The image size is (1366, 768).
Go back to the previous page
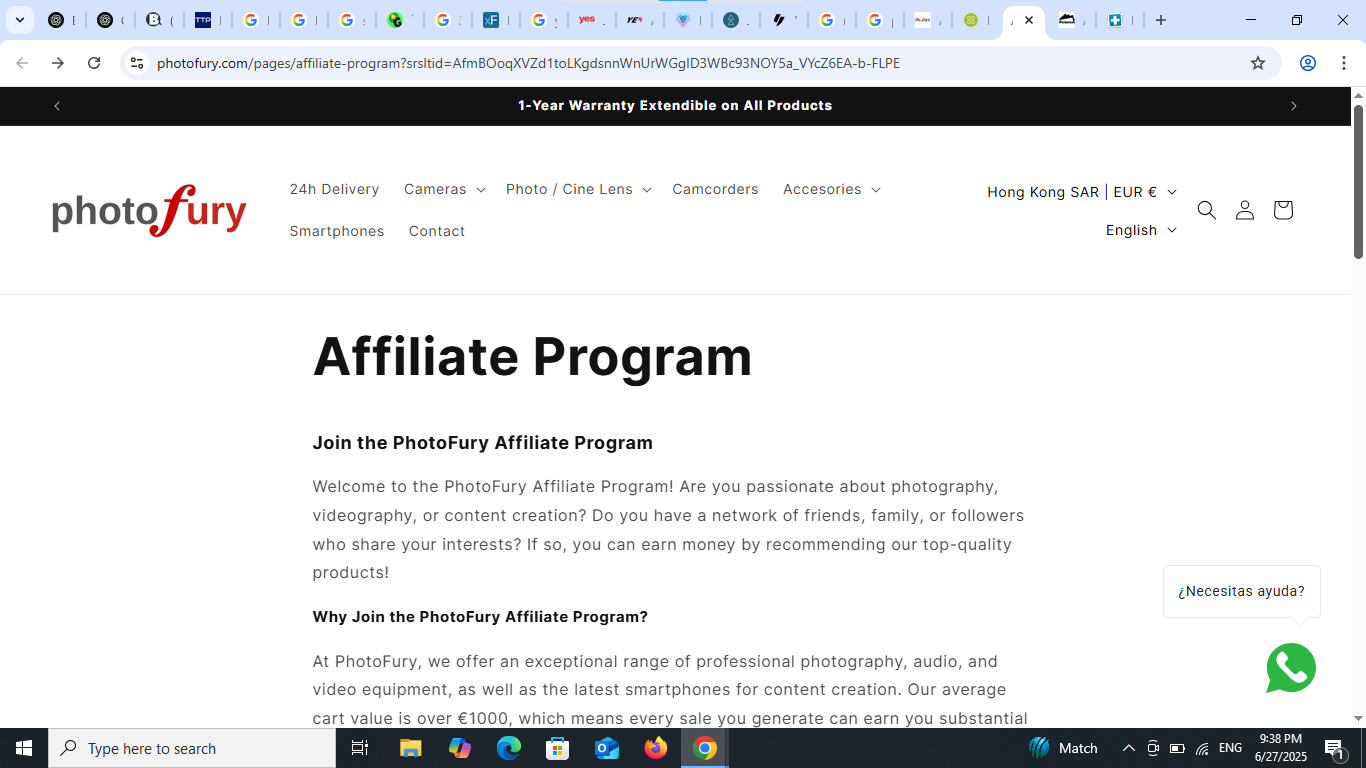(x=22, y=63)
